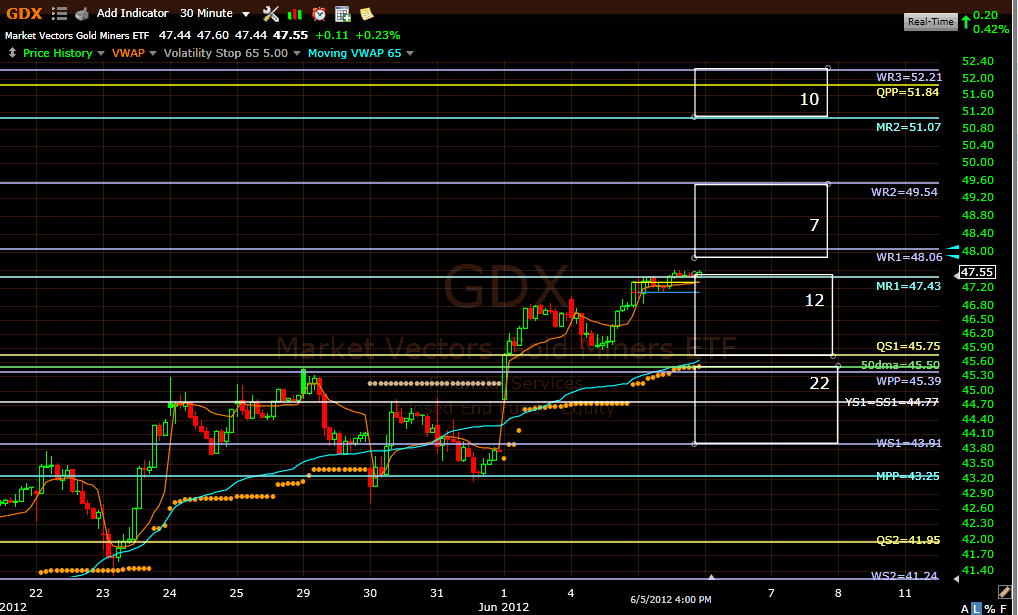Viewport: 1018px width, 615px height.
Task: Click the MR1=47.43 pivot label
Action: click(908, 286)
